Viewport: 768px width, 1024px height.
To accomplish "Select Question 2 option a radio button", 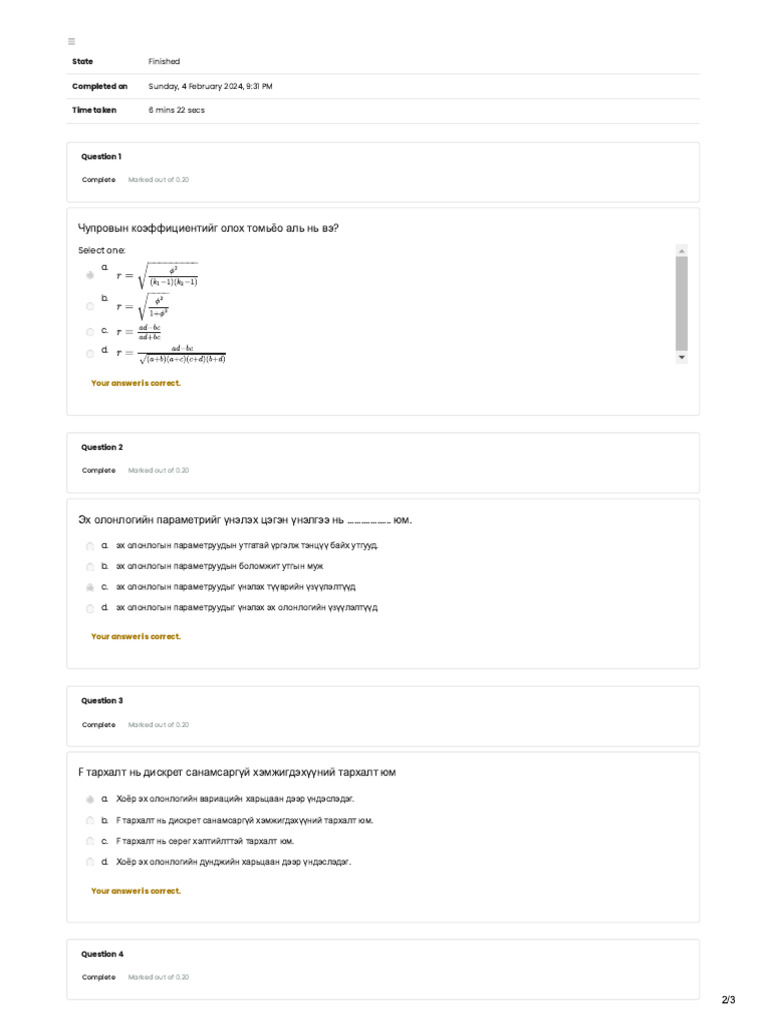I will [90, 546].
